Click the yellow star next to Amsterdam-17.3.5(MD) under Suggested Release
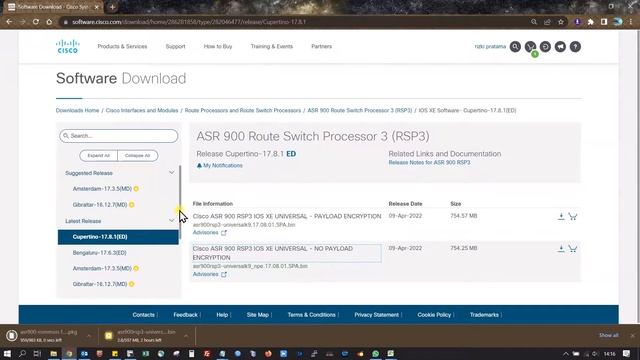 136,189
